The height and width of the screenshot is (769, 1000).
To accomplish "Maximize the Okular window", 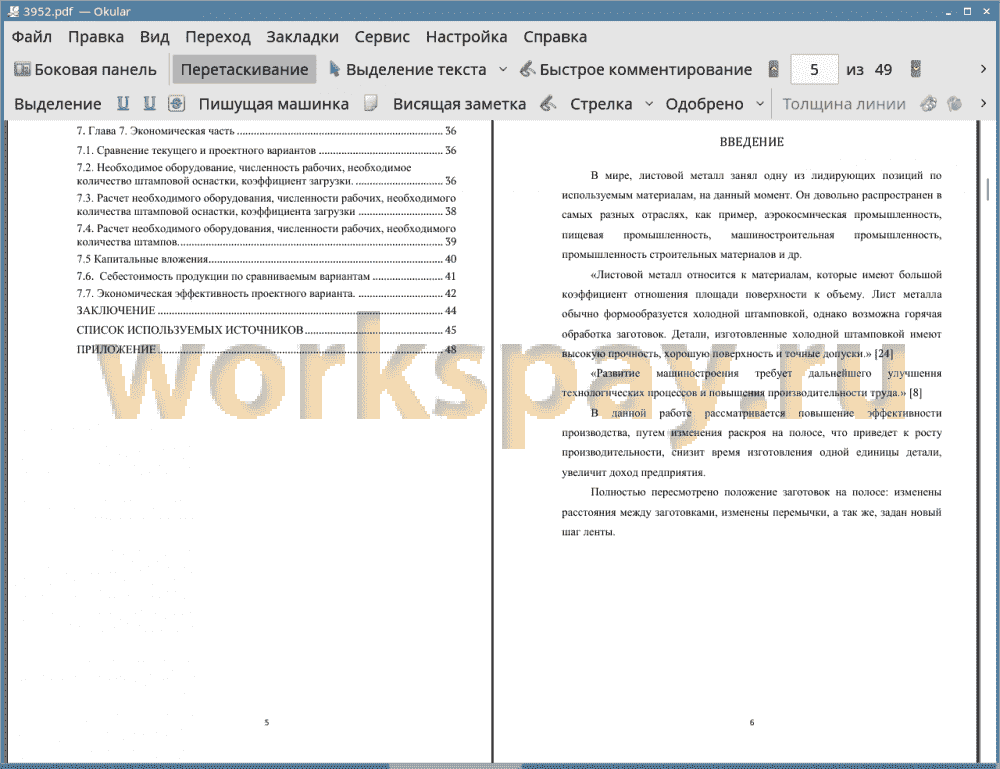I will tap(967, 11).
